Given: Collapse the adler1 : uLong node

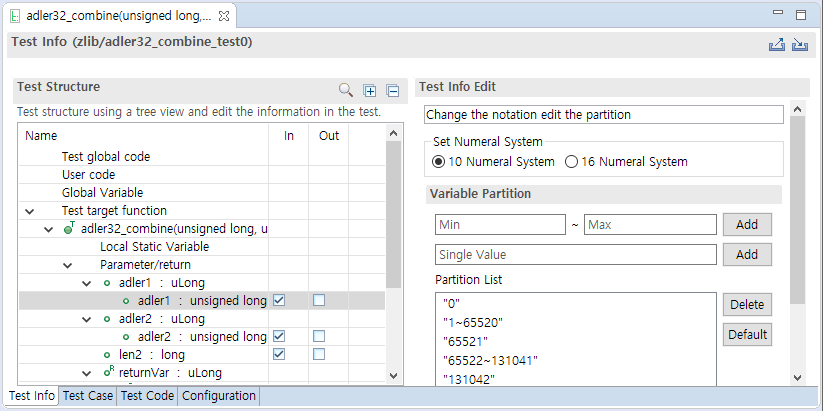Looking at the screenshot, I should tap(87, 283).
